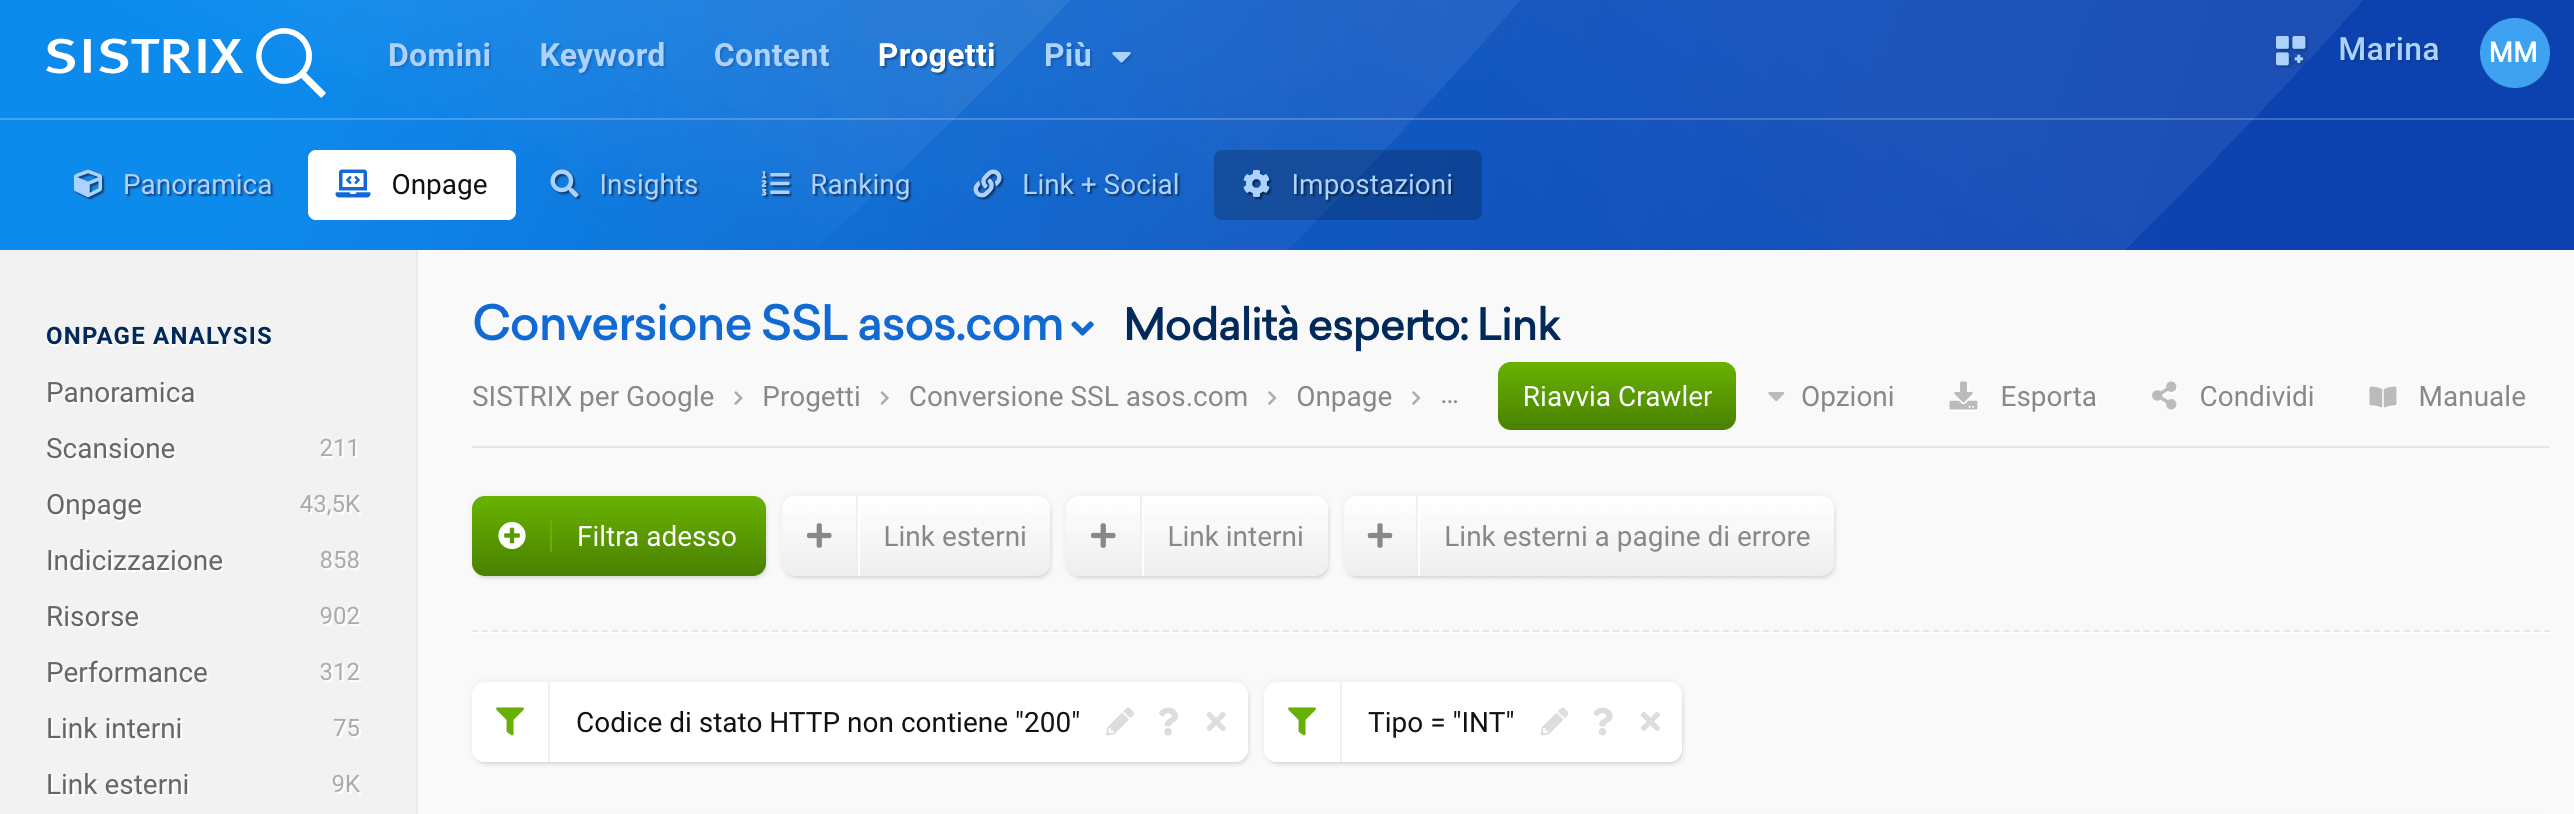
Task: Click the SISTRIX magnifier logo
Action: tap(186, 58)
